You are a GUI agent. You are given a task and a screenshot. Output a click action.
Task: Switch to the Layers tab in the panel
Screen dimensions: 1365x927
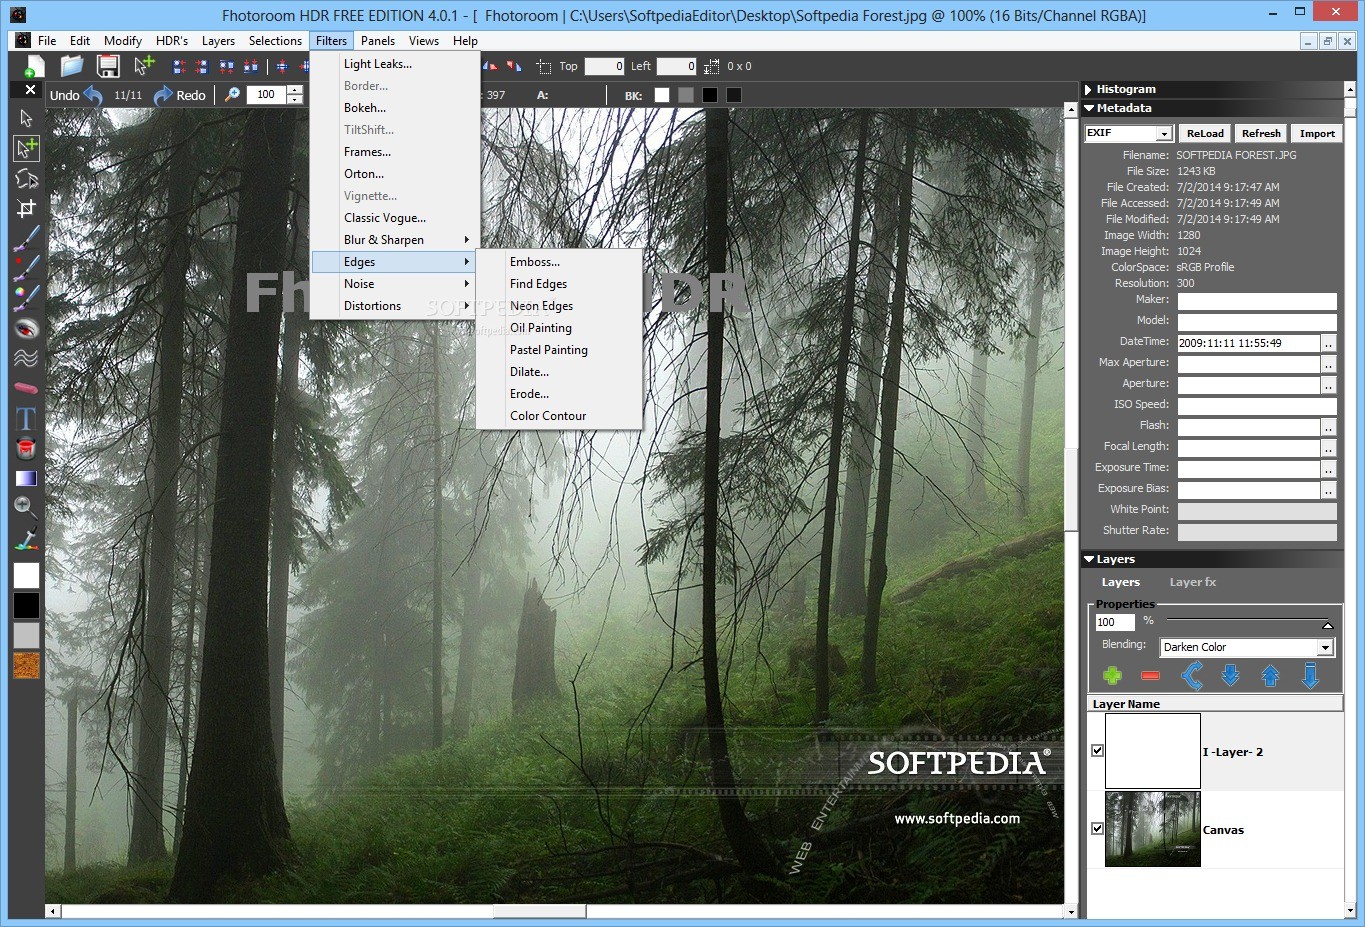click(1120, 582)
